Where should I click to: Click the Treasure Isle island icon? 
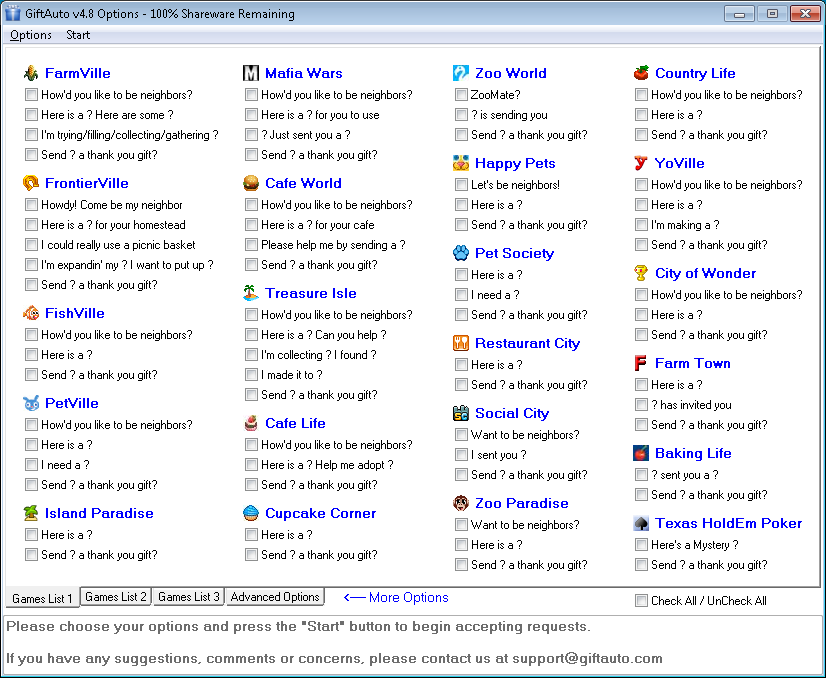click(251, 293)
